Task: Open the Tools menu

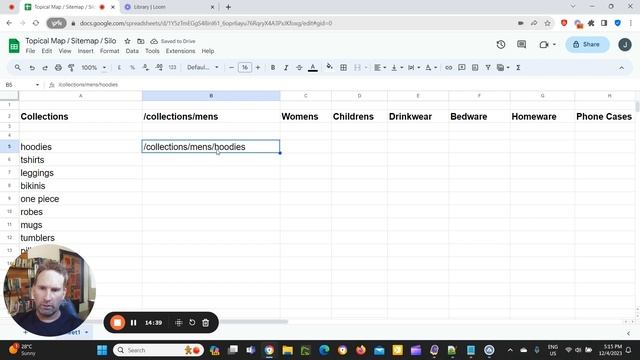Action: click(x=152, y=51)
